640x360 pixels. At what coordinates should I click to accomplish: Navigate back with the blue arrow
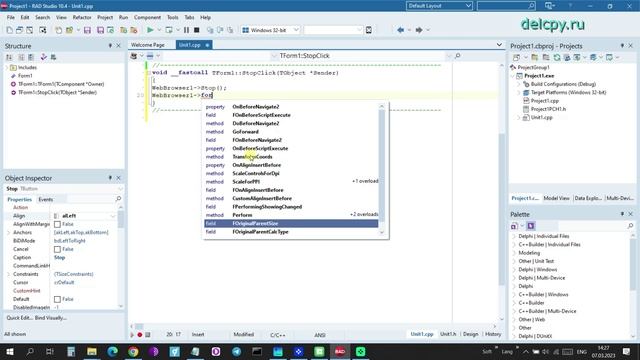(x=400, y=30)
